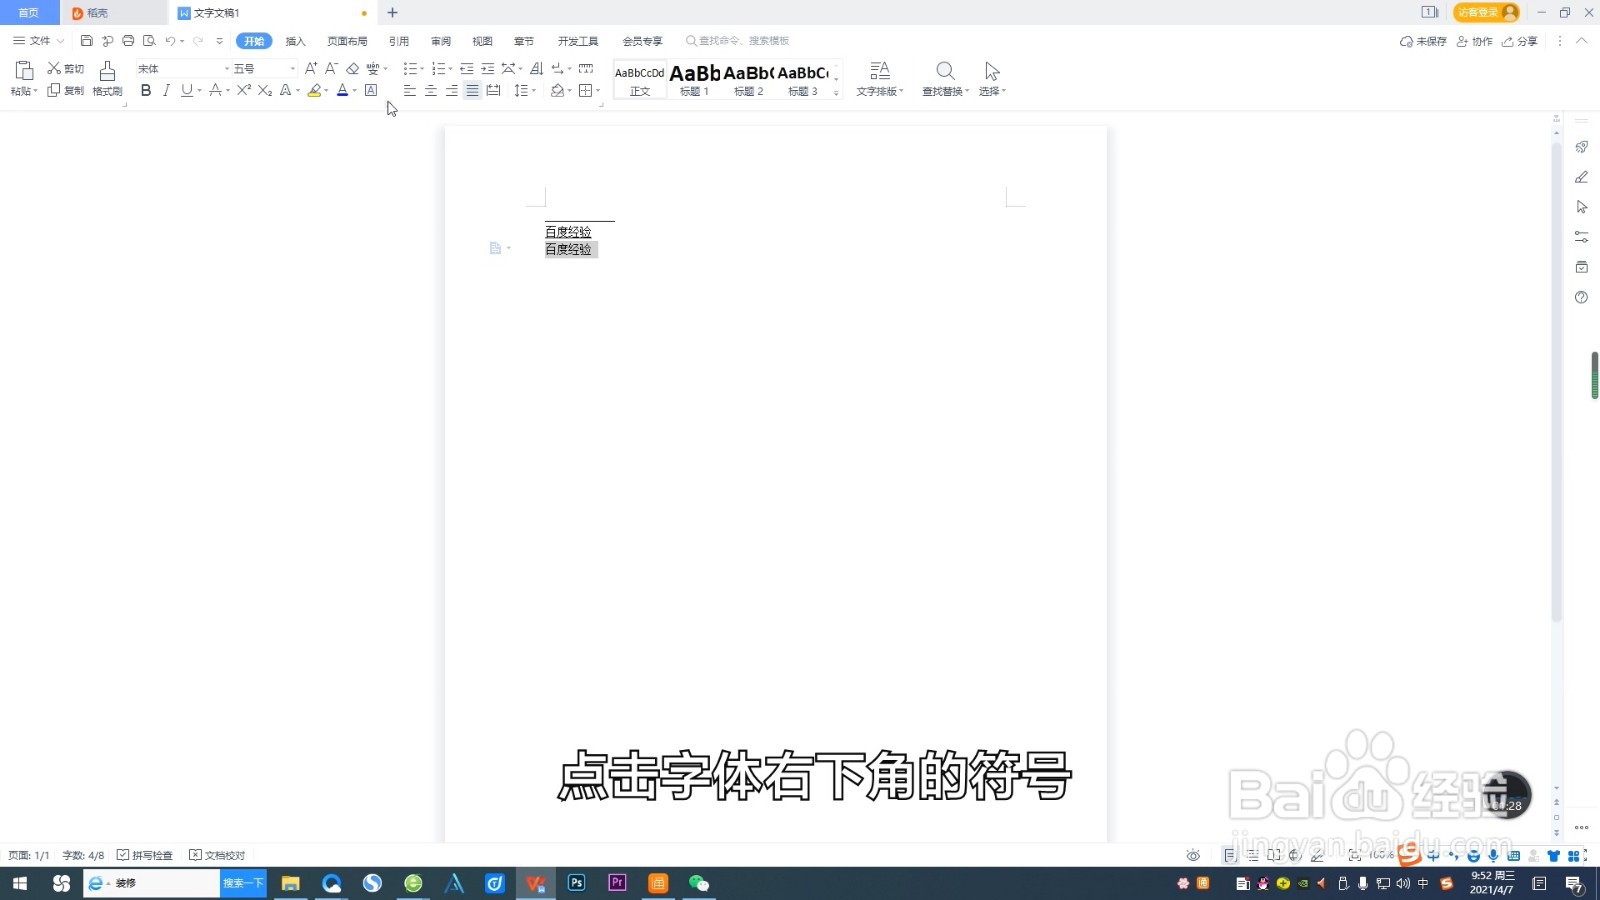Click the guest login (访客登录) button
The width and height of the screenshot is (1600, 900).
point(1486,12)
